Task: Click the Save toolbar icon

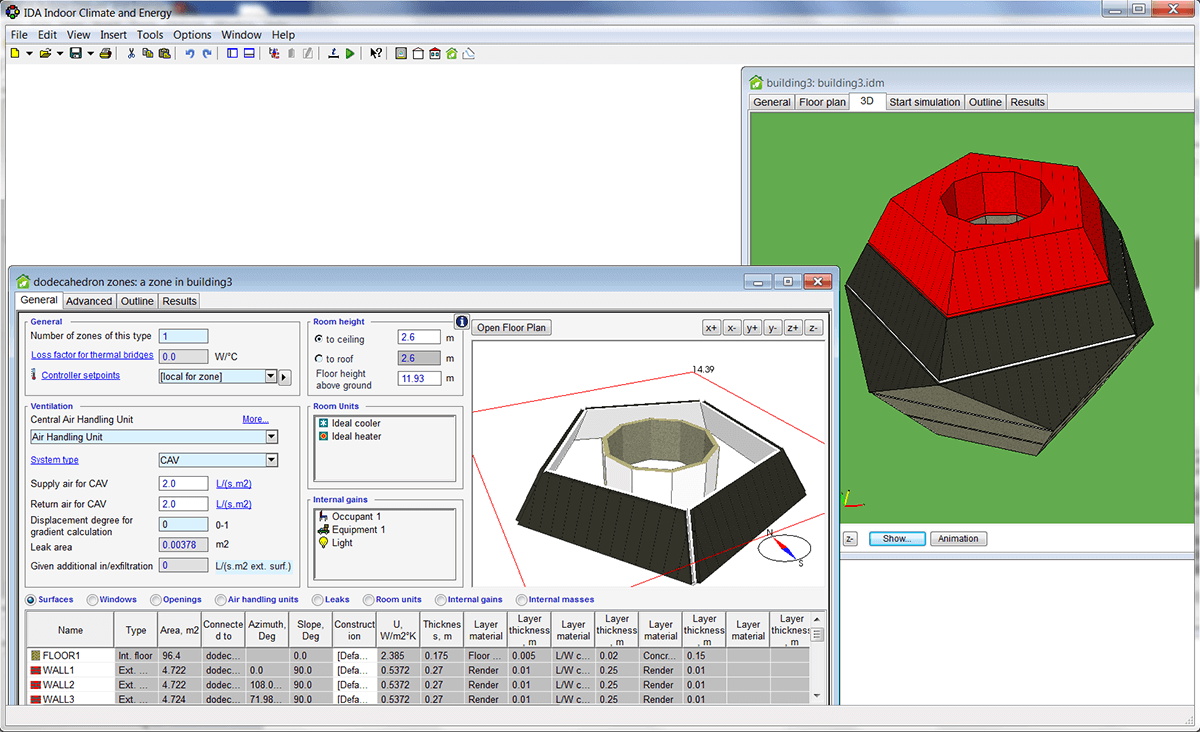Action: [75, 54]
